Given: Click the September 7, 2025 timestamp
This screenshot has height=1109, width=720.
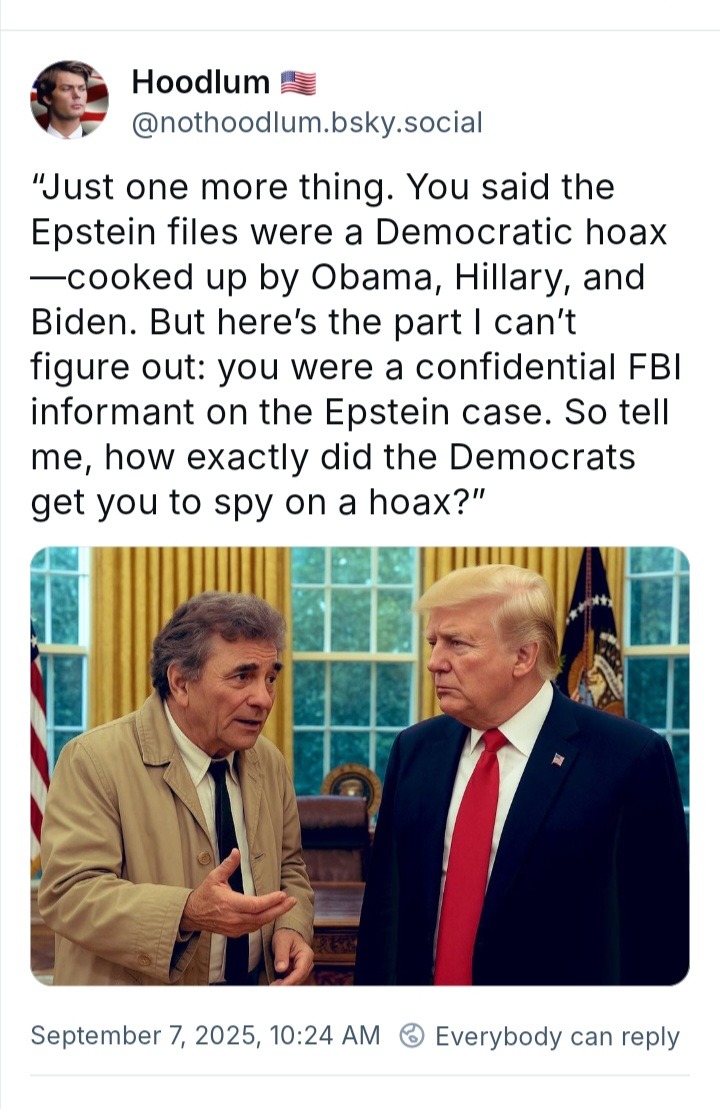Looking at the screenshot, I should 205,1035.
